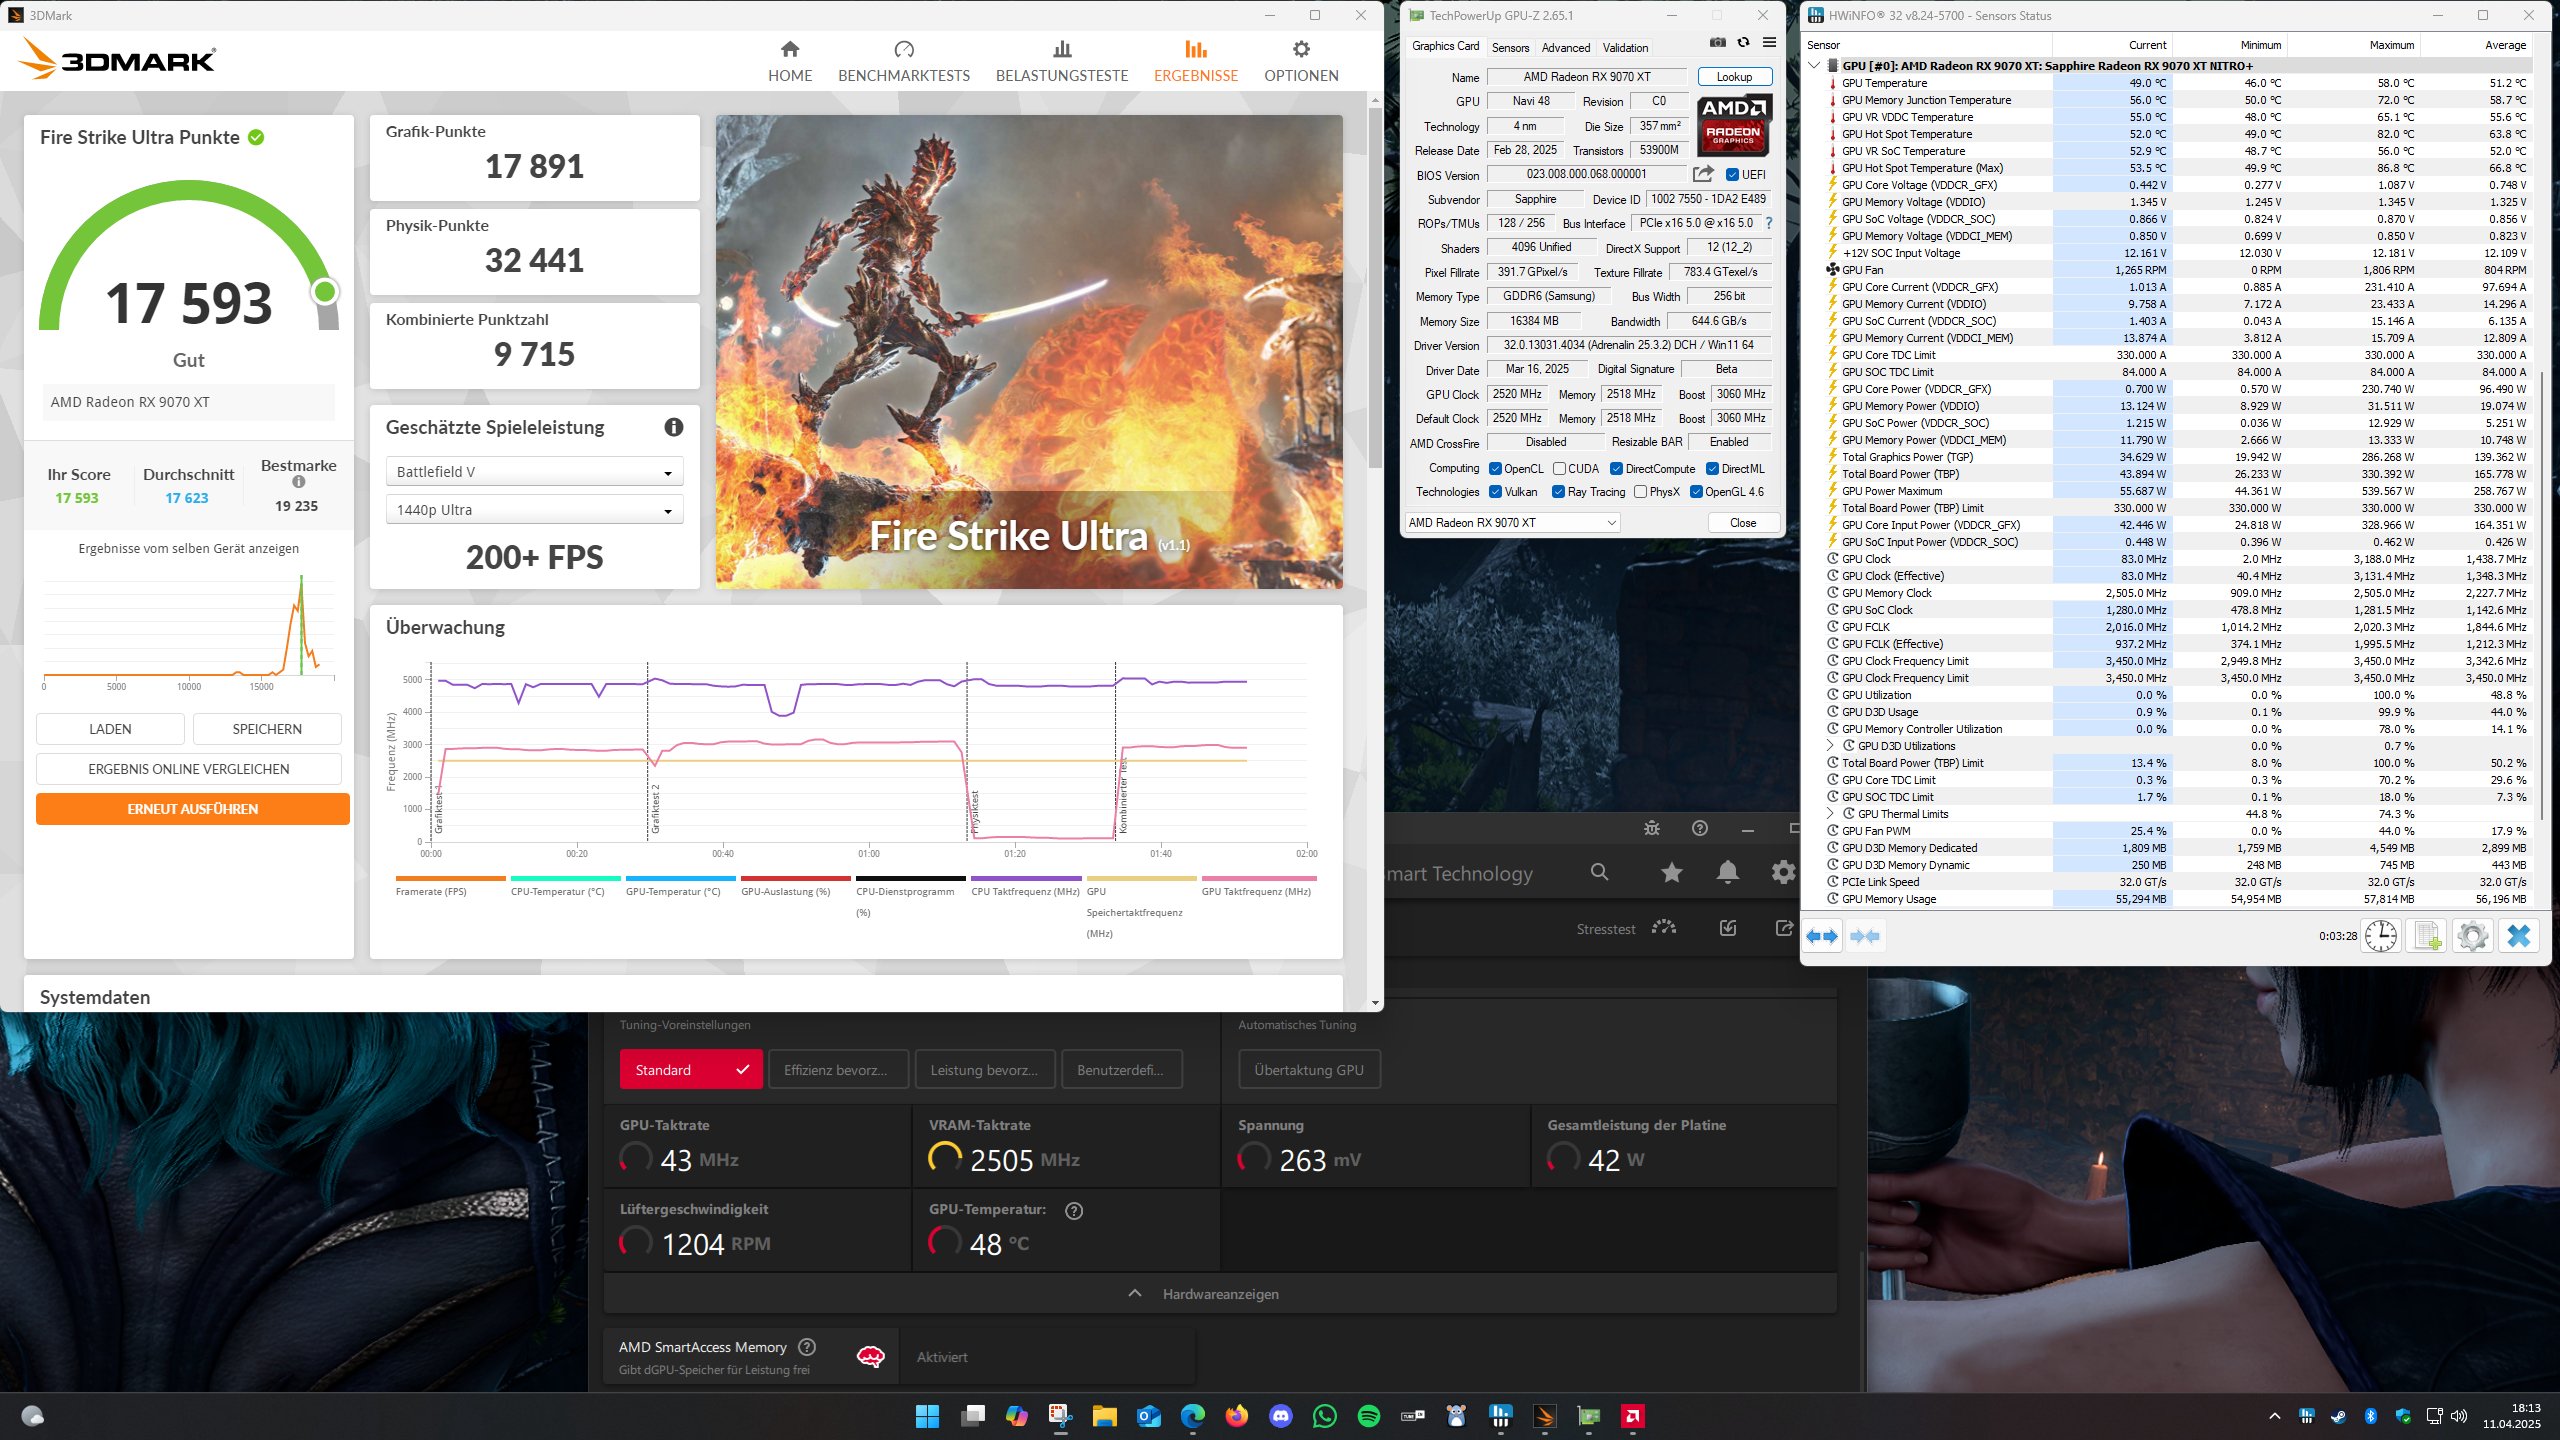Screen dimensions: 2560x1440
Task: Open the GPU-Z graphics card selector dropdown
Action: (x=1510, y=523)
